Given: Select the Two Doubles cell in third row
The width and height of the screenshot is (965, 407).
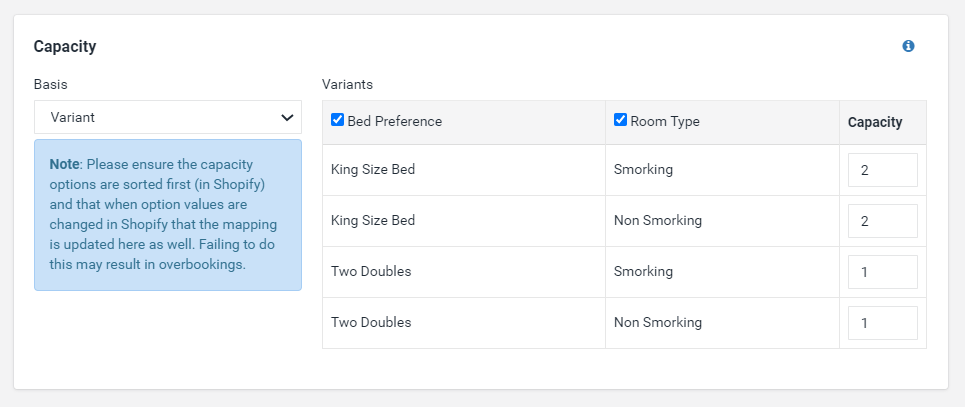Looking at the screenshot, I should (371, 271).
